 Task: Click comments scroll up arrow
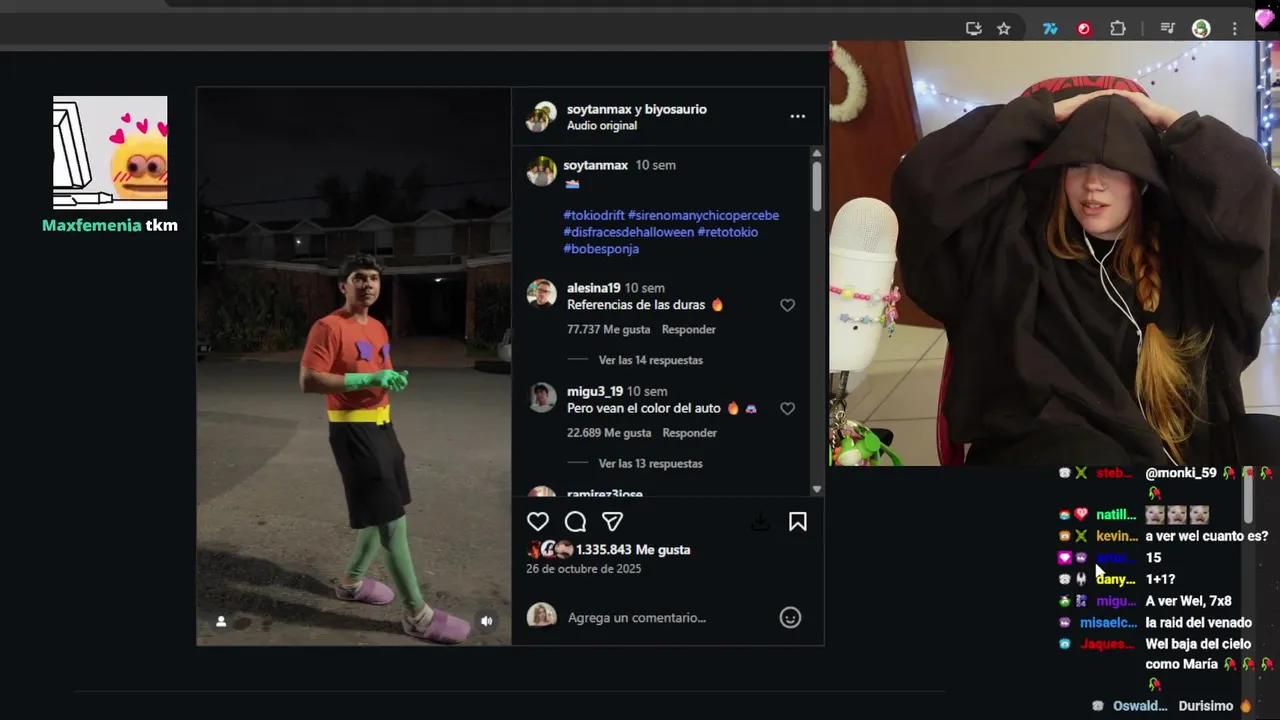[816, 153]
